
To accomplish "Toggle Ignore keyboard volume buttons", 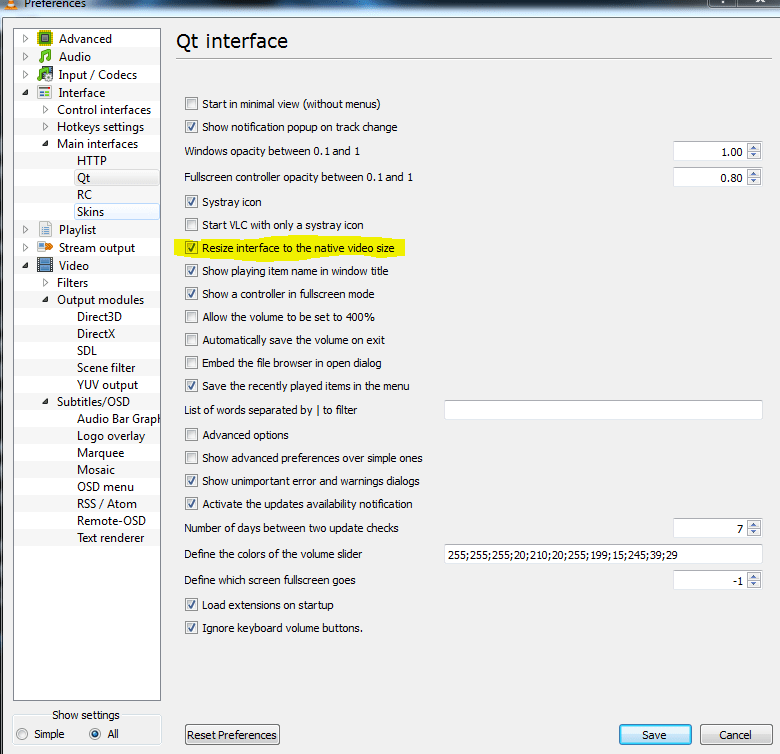I will coord(191,628).
